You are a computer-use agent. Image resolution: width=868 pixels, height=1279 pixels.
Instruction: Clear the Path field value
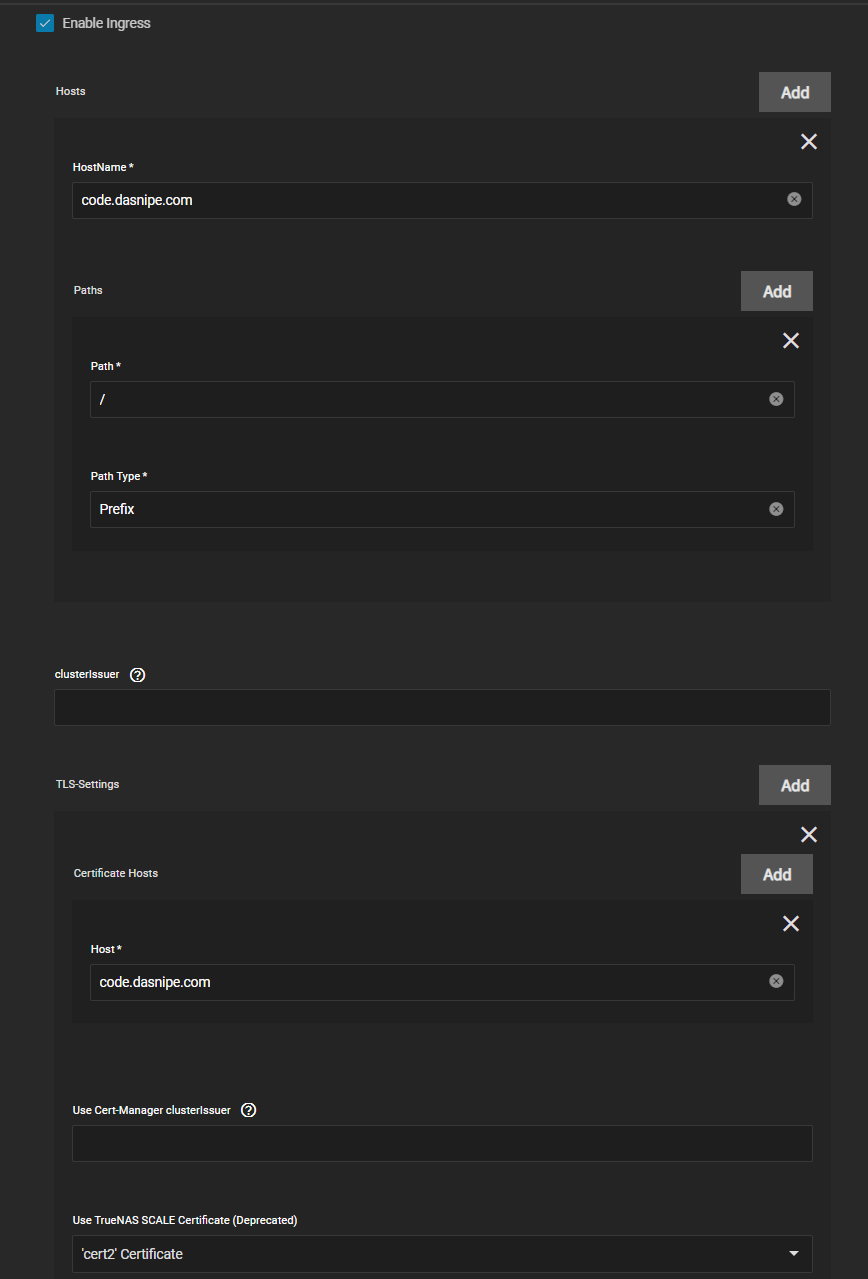coord(776,399)
